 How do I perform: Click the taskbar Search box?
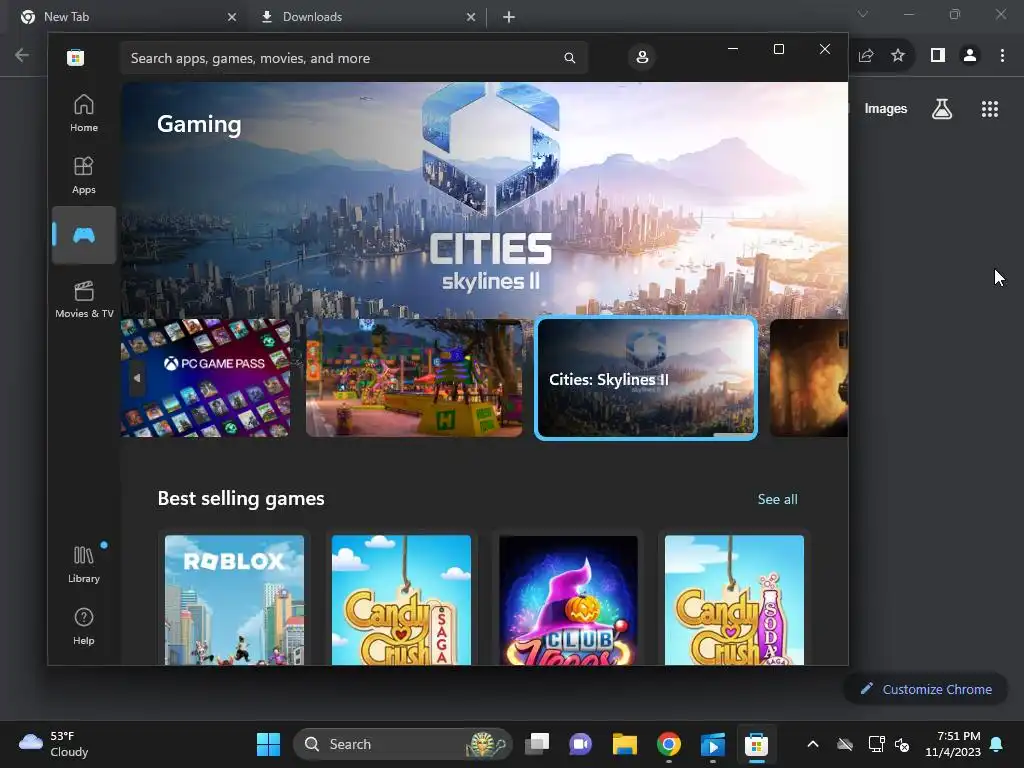point(403,744)
